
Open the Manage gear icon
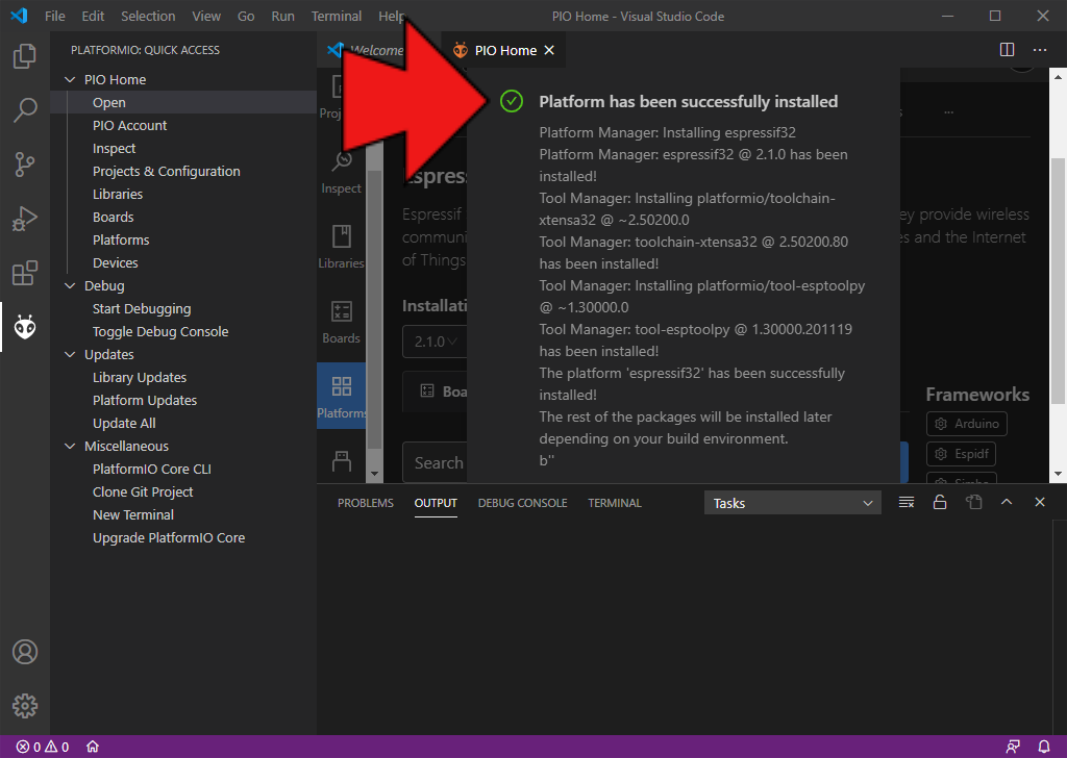pos(25,705)
